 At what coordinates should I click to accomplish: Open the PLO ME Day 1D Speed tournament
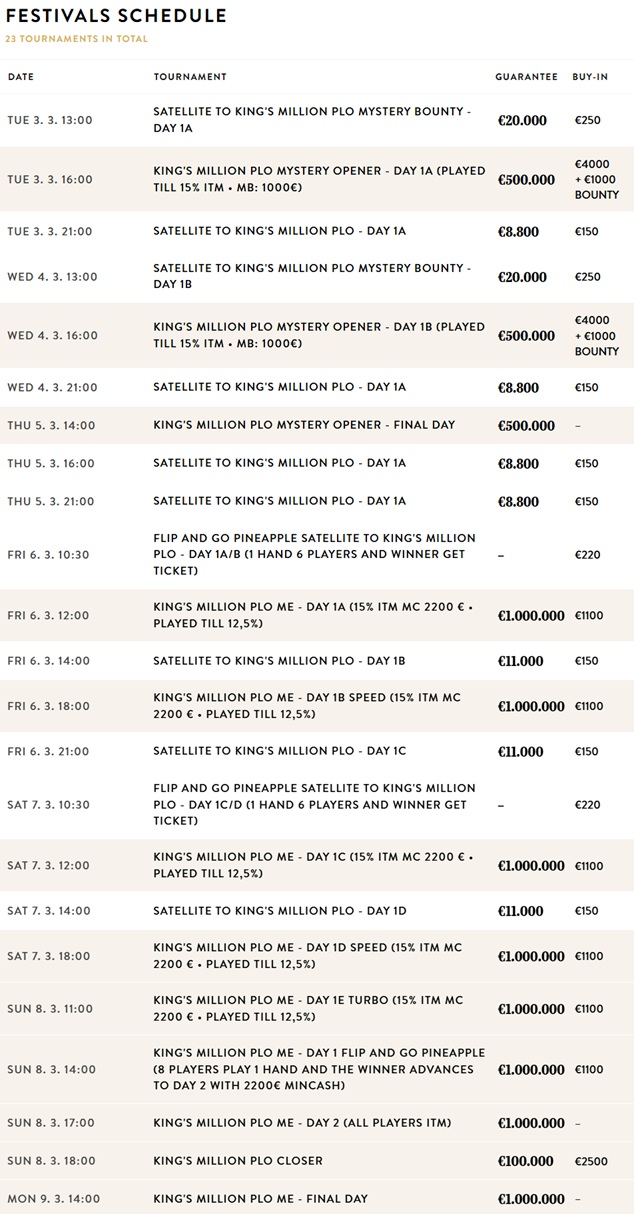[x=307, y=956]
